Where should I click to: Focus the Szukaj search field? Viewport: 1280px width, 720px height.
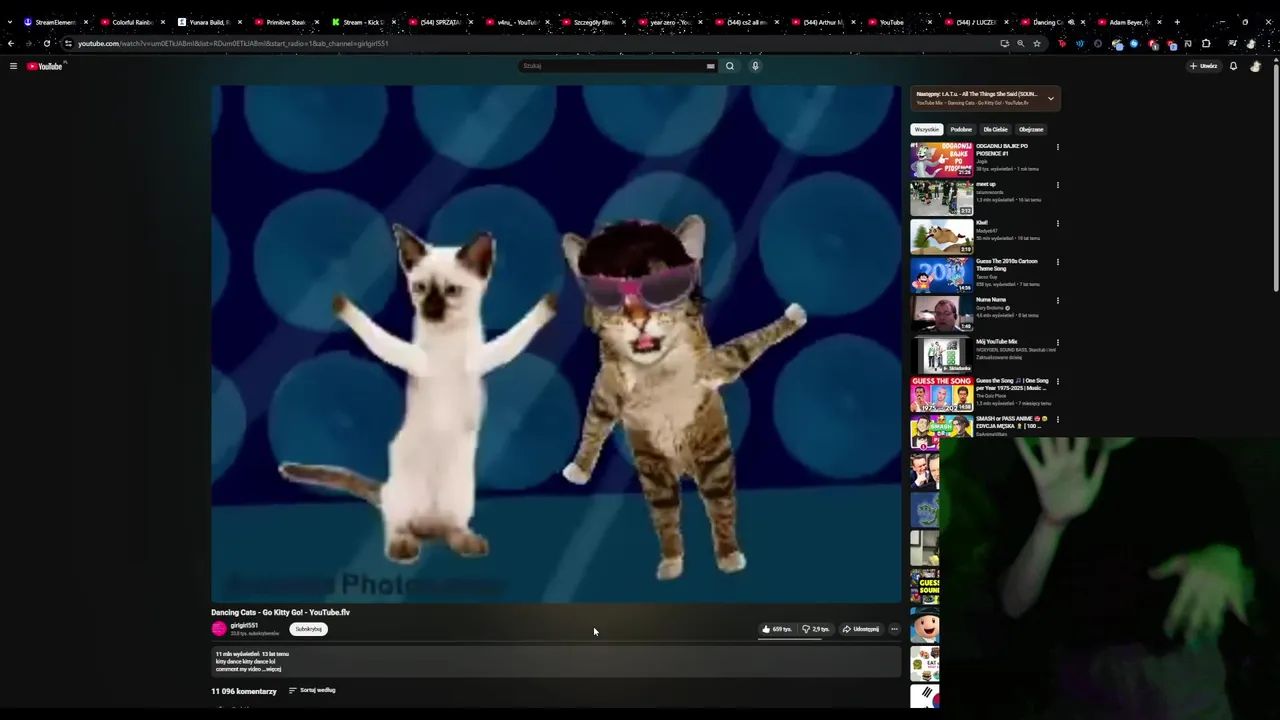(610, 66)
